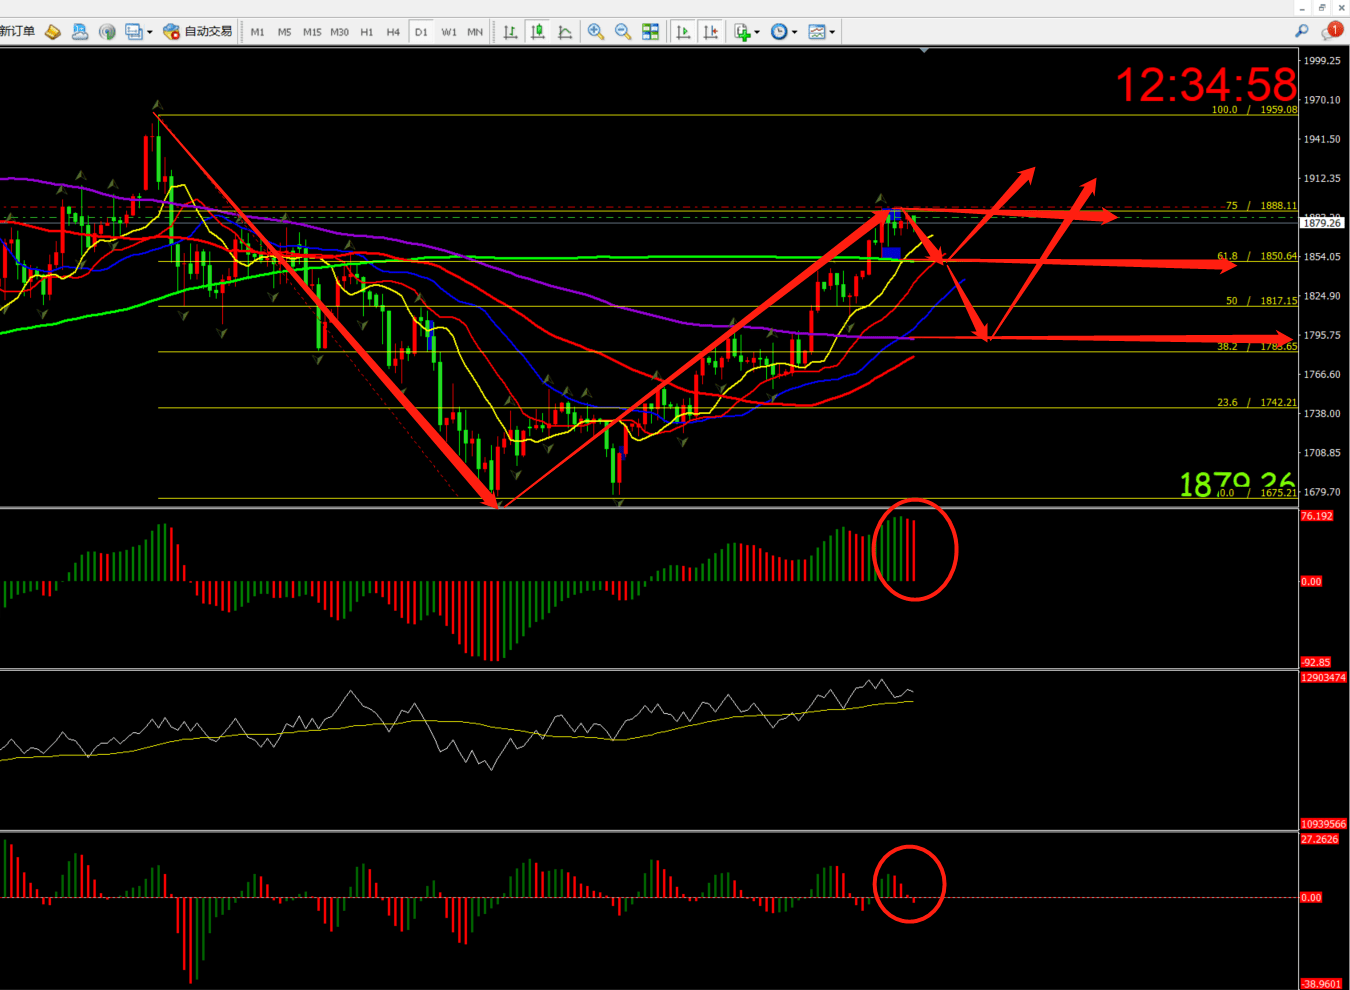Image resolution: width=1350 pixels, height=990 pixels.
Task: Click the Fibonacci 75 / 1888.11 label
Action: point(1261,205)
